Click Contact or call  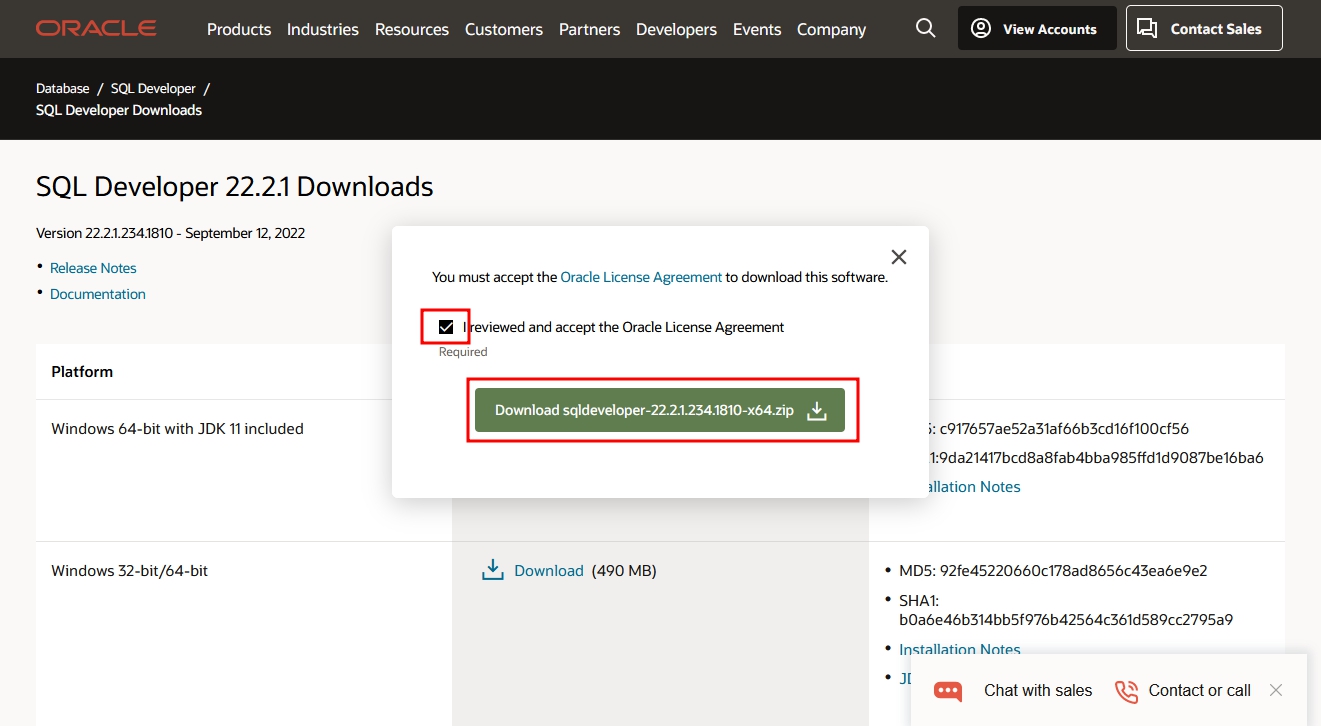pyautogui.click(x=1200, y=690)
